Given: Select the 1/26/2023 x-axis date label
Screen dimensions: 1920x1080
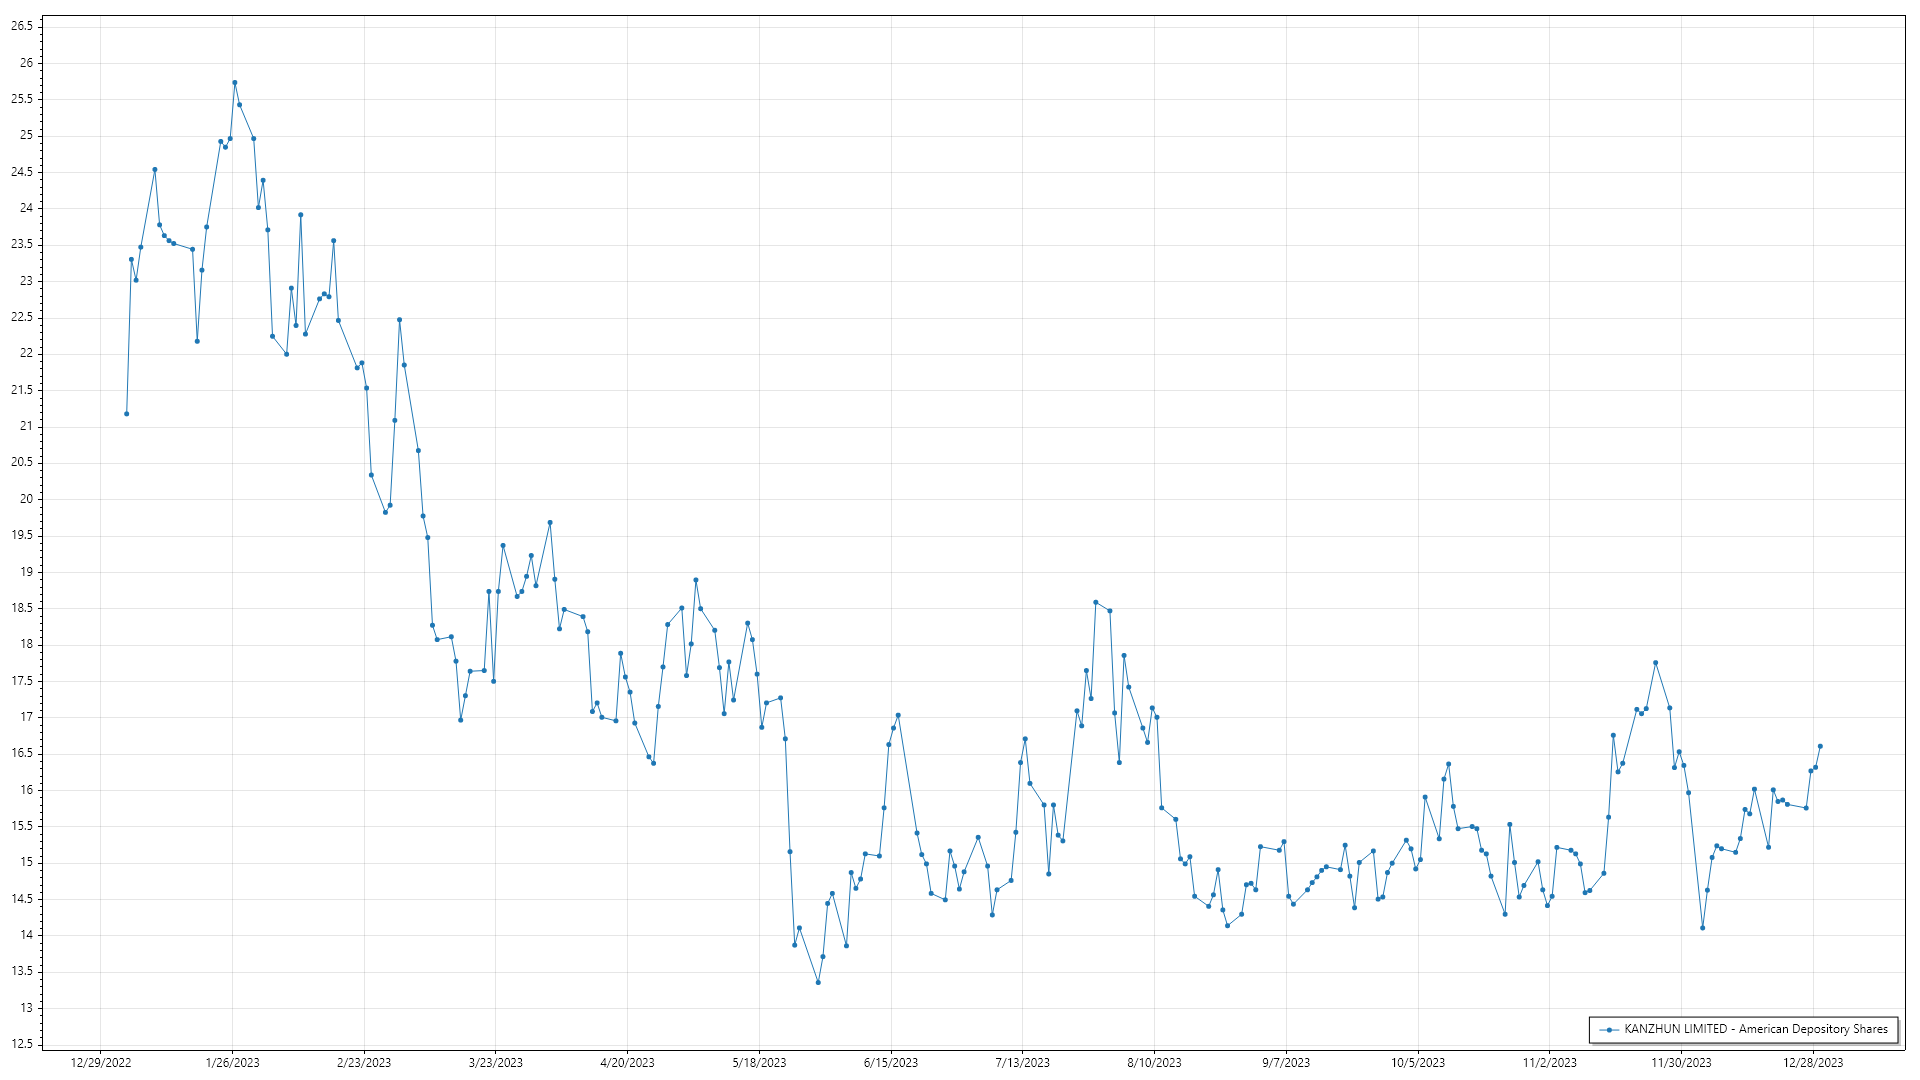Looking at the screenshot, I should pyautogui.click(x=232, y=1063).
